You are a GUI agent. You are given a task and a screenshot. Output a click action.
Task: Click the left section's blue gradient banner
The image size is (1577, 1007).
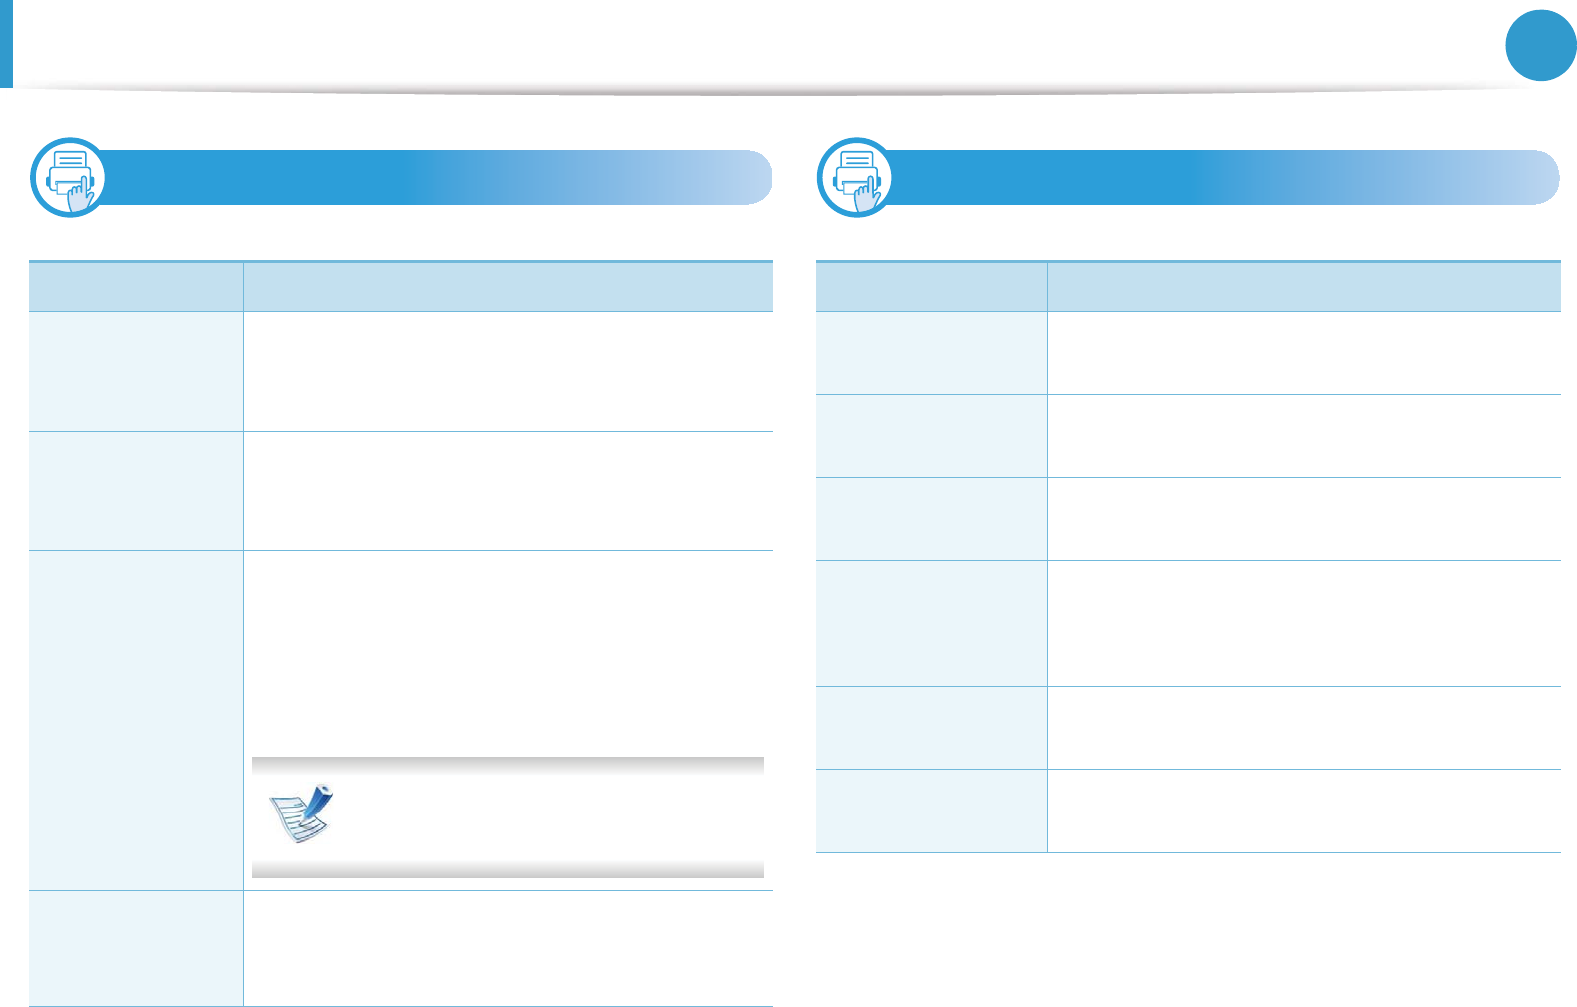pos(440,178)
